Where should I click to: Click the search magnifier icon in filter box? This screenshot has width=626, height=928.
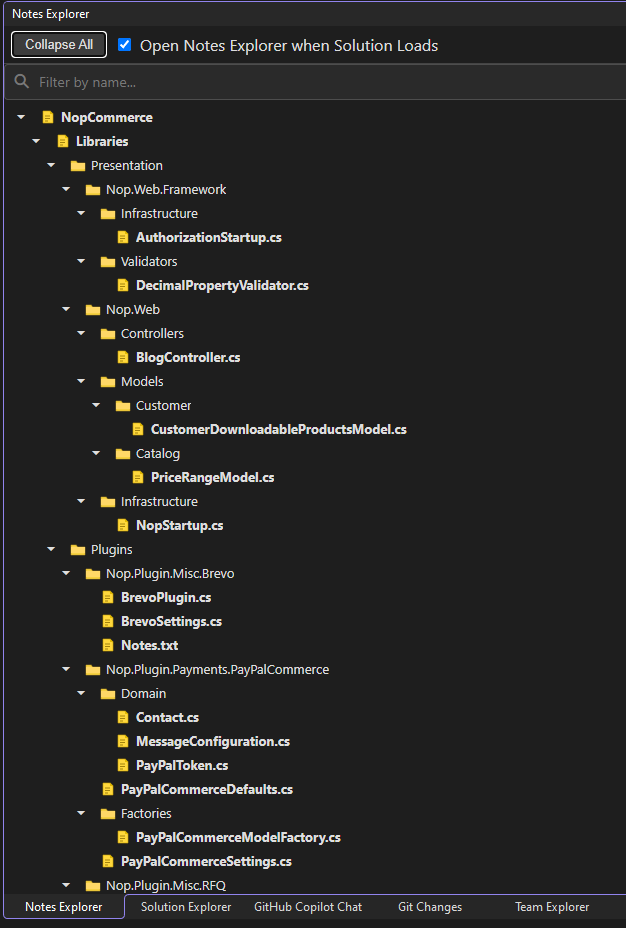tap(22, 82)
